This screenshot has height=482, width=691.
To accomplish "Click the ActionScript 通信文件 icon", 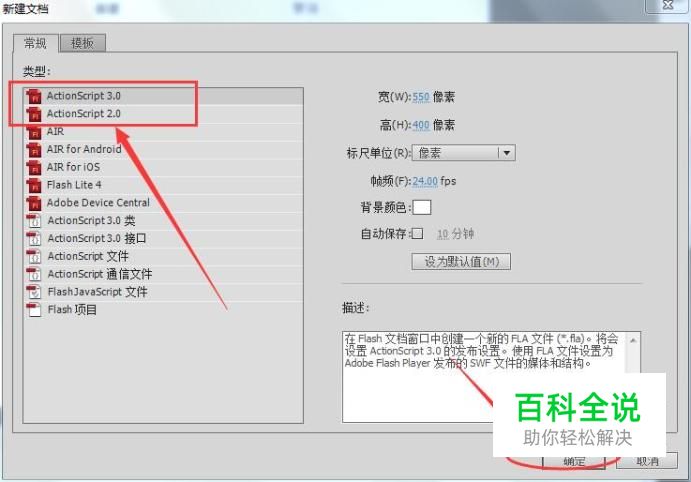I will coord(33,274).
